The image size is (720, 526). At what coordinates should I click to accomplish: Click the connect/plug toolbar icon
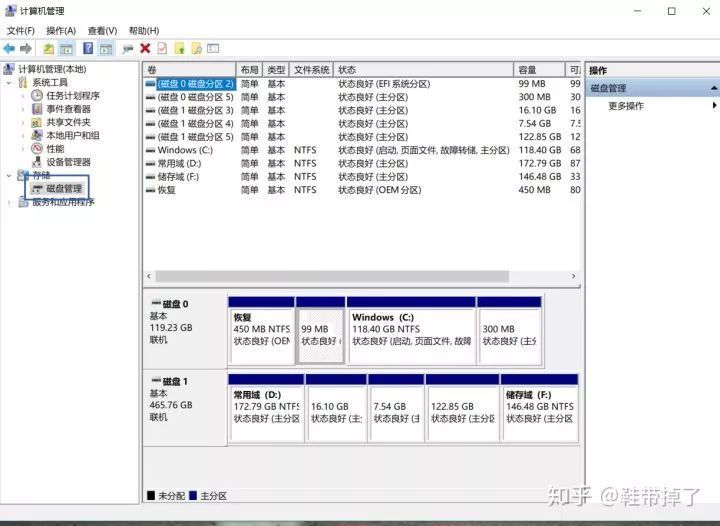(x=128, y=49)
